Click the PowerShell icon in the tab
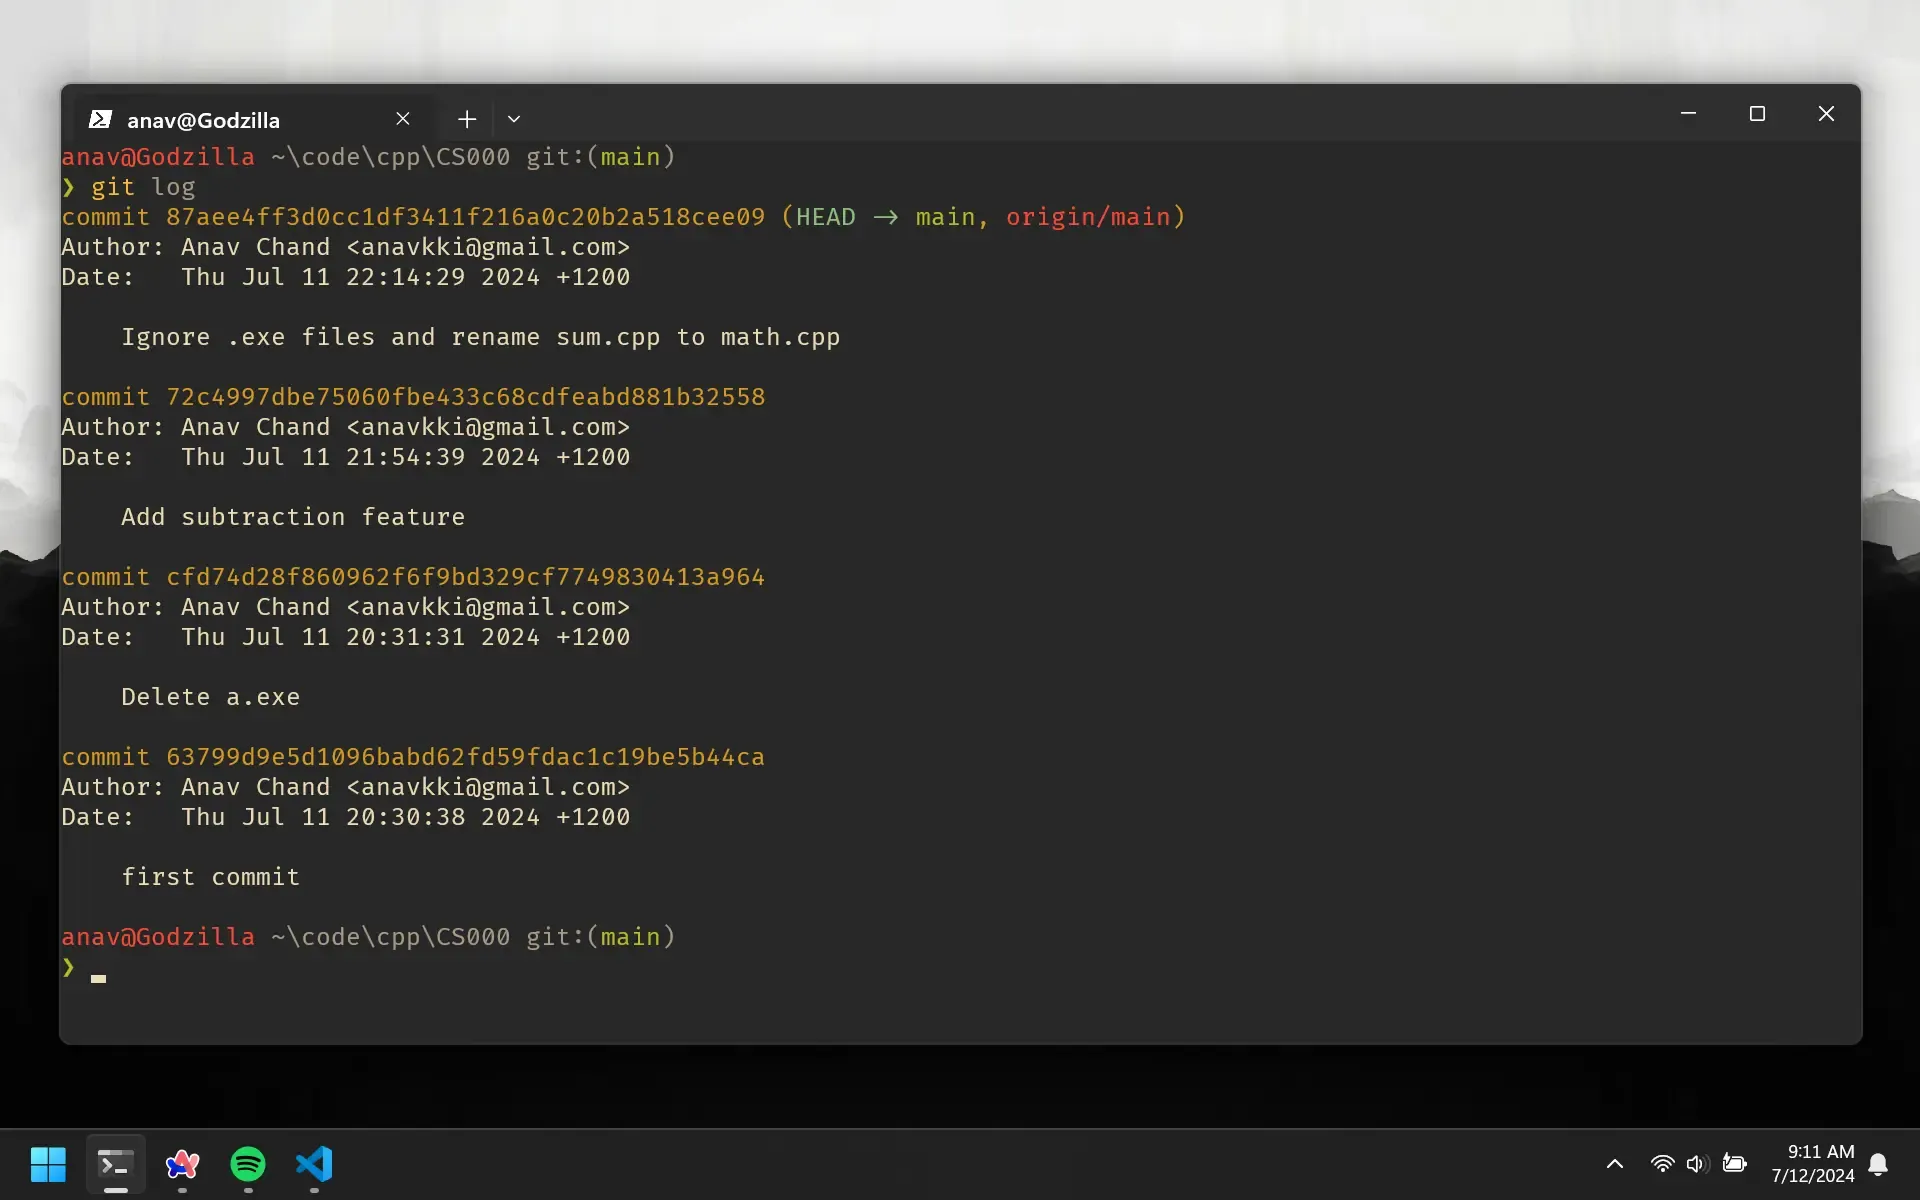 100,119
